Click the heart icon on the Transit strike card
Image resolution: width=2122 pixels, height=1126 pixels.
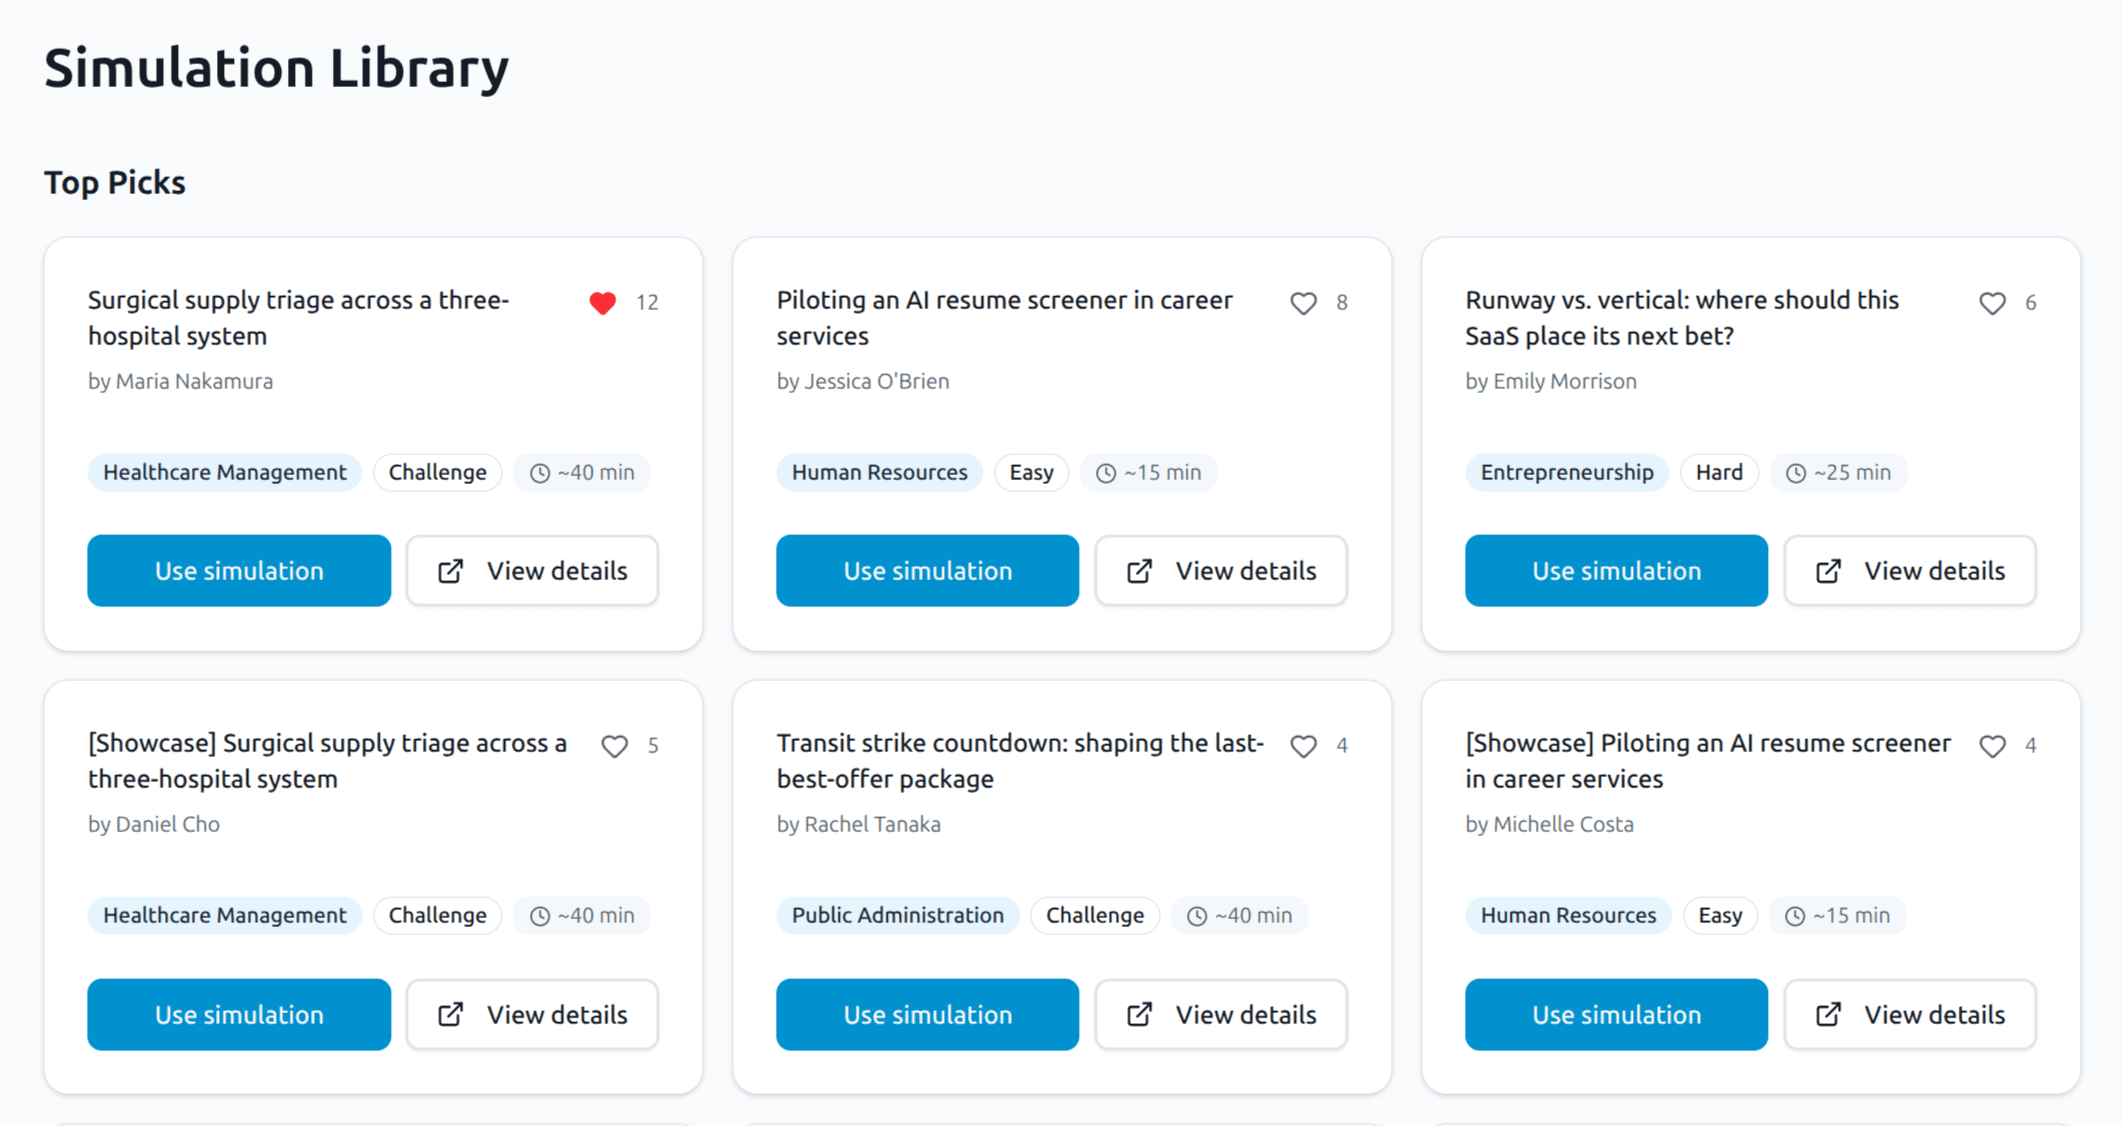coord(1303,745)
